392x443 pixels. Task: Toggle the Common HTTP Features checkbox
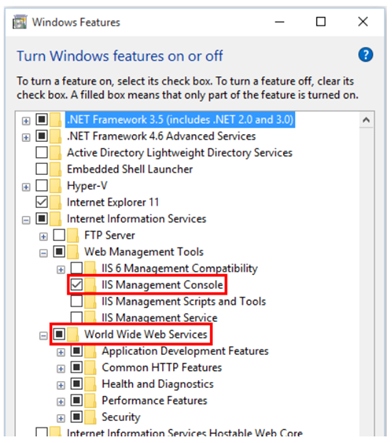point(76,367)
